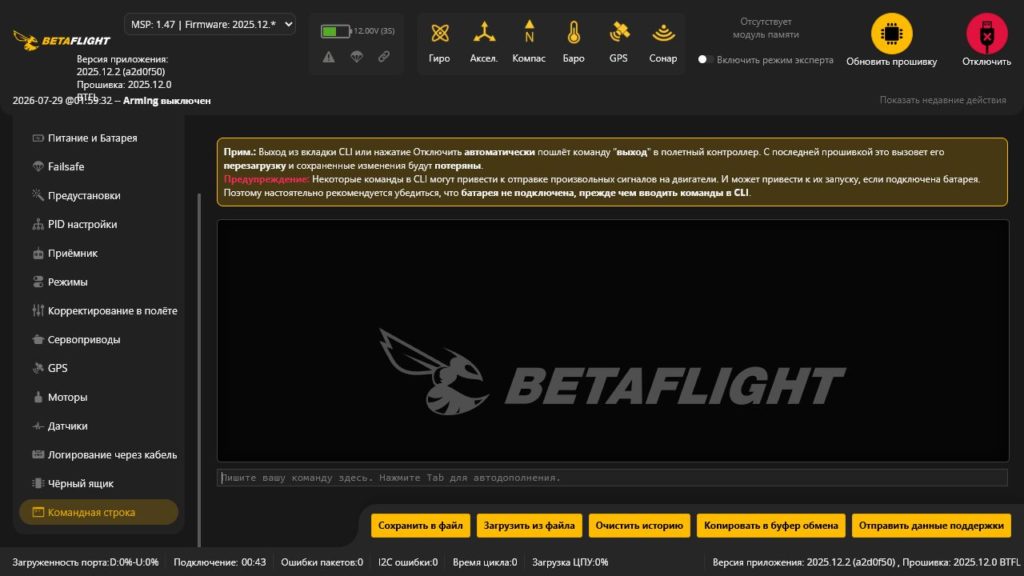1024x576 pixels.
Task: Click Загруженность порта status text
Action: pos(86,562)
